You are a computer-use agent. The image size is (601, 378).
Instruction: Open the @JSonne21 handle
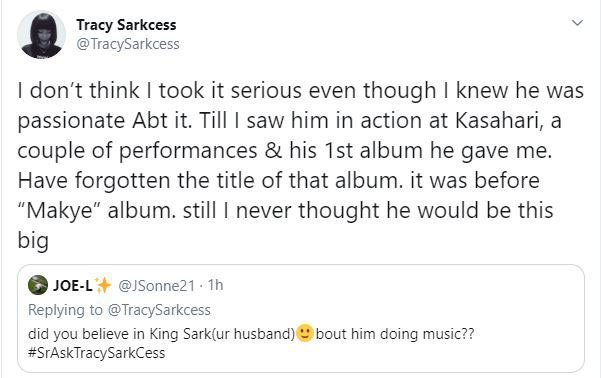[156, 285]
